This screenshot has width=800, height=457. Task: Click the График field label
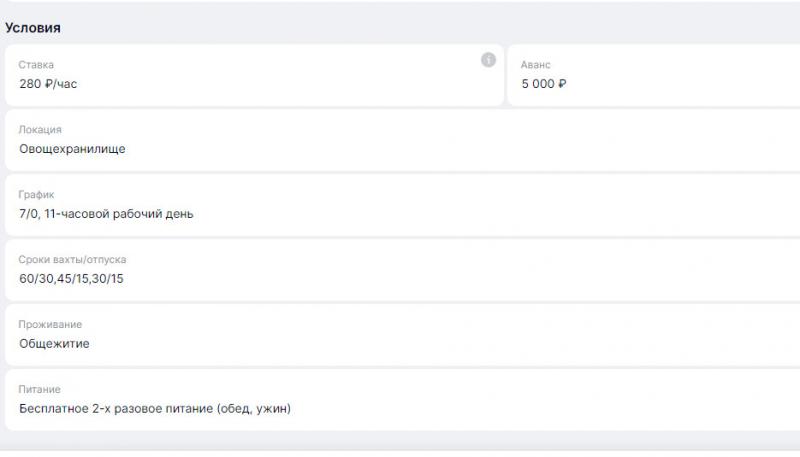pos(36,194)
